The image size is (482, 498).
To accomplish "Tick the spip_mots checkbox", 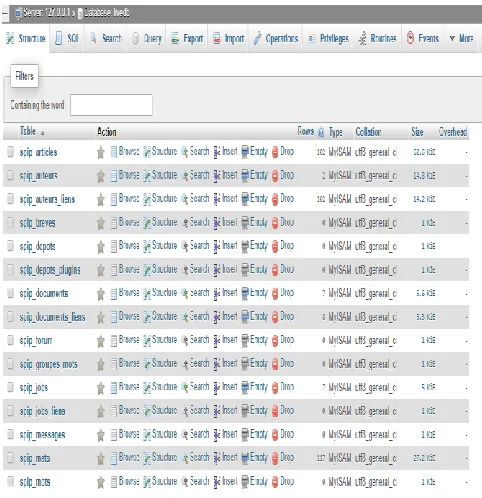I will pos(11,481).
